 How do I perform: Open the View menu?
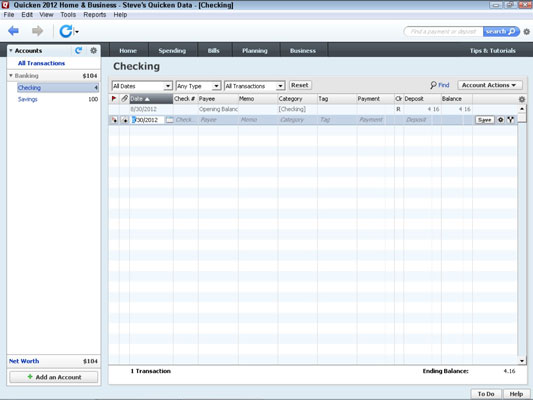[x=46, y=15]
